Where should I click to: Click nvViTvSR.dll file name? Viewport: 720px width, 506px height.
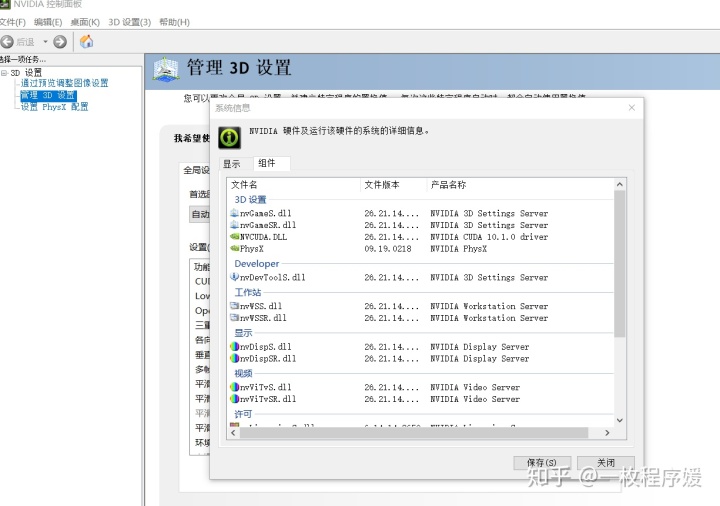point(268,399)
